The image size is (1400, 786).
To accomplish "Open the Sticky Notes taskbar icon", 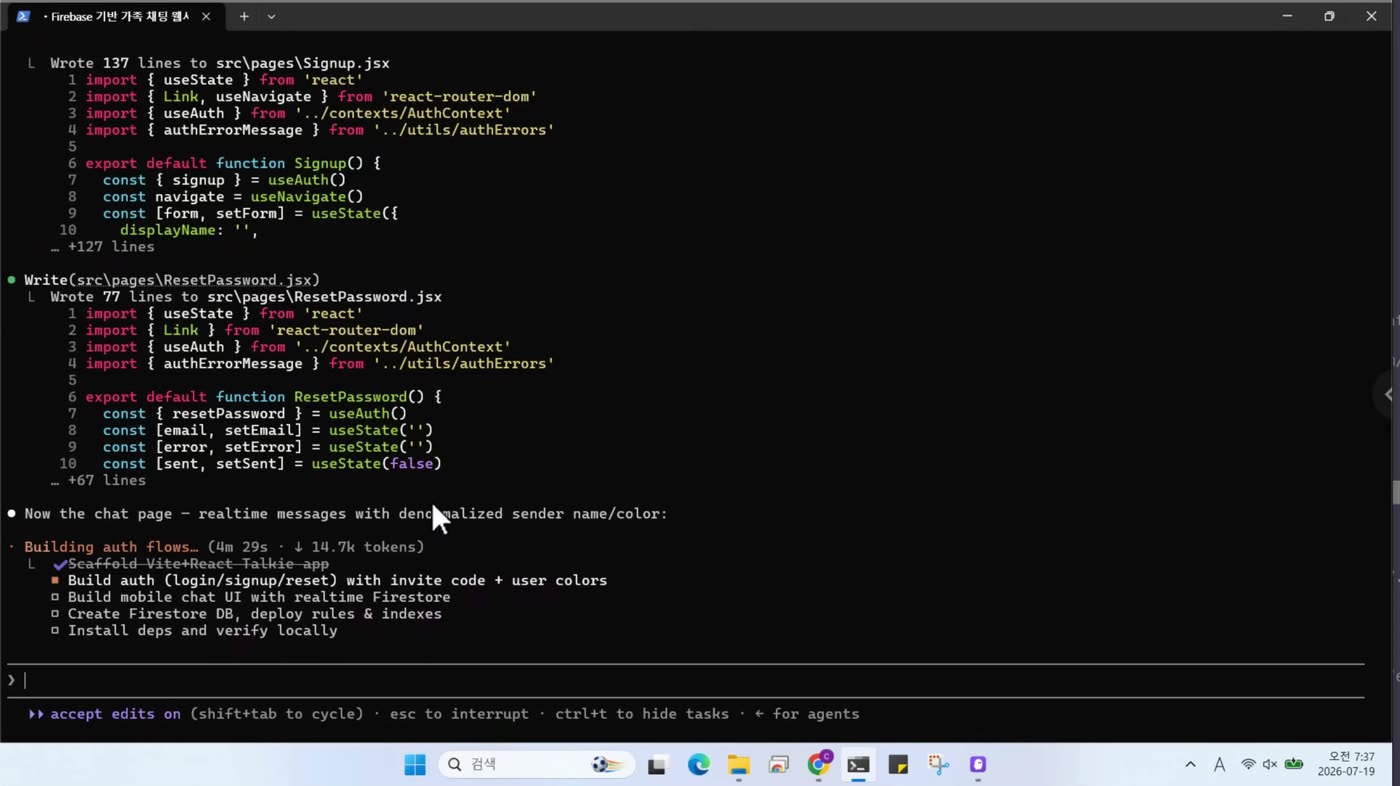I will (x=898, y=765).
